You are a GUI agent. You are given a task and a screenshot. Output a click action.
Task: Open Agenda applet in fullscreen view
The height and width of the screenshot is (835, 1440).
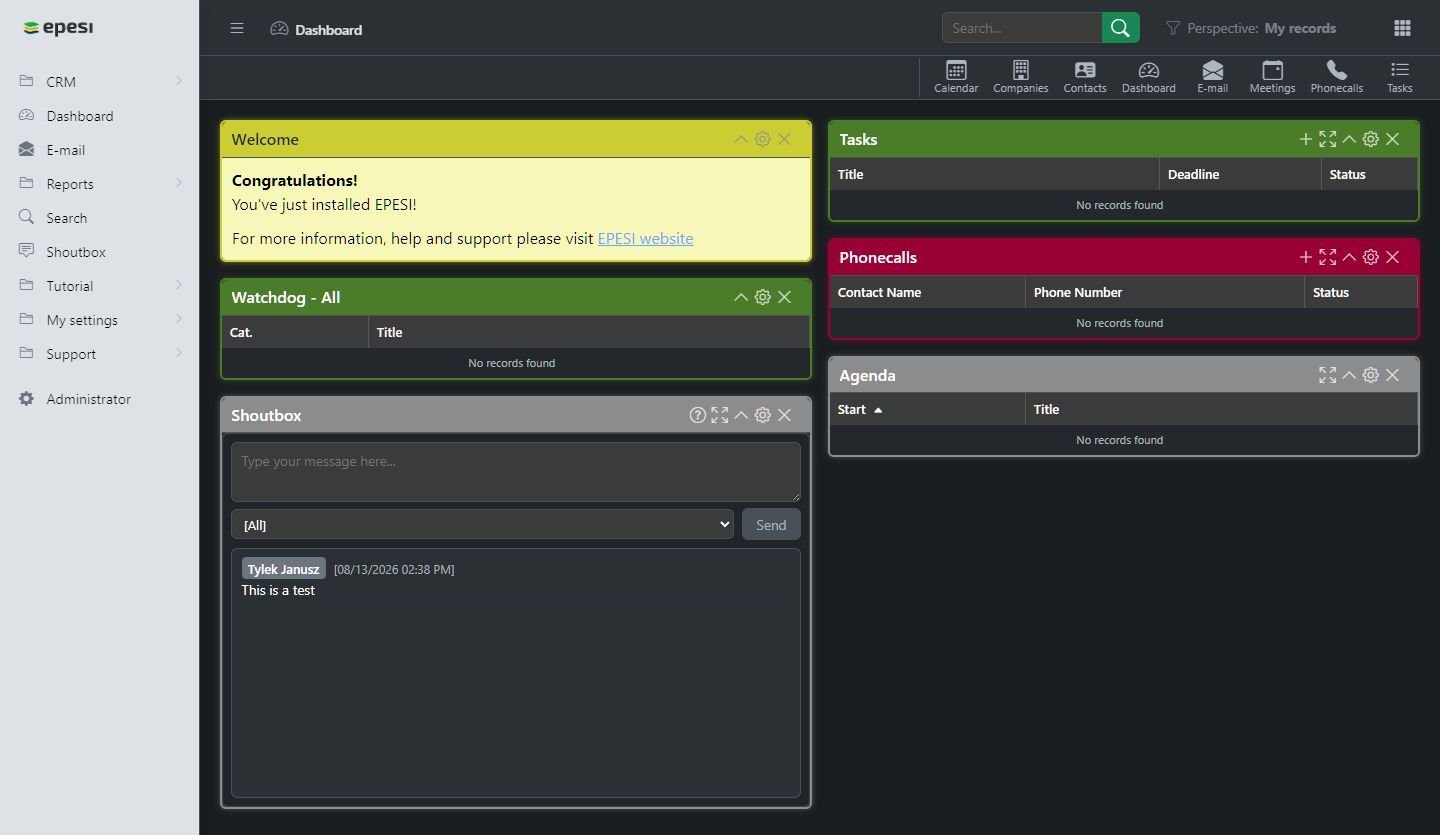click(x=1327, y=375)
